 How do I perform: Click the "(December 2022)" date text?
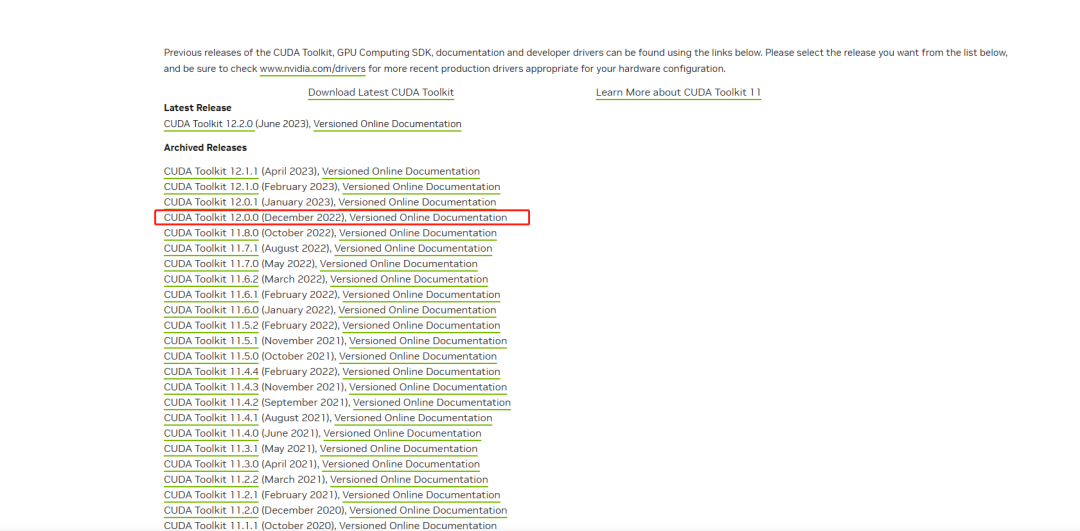coord(302,218)
